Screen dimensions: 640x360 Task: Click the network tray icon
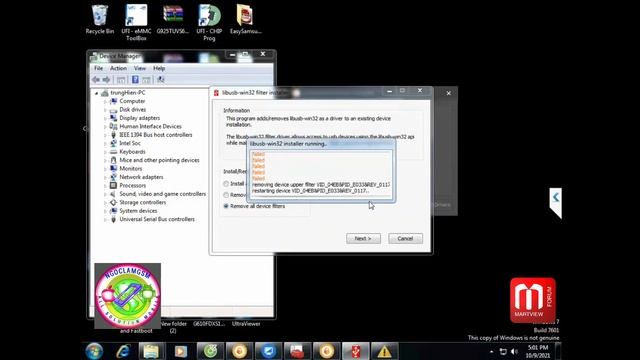click(x=503, y=351)
